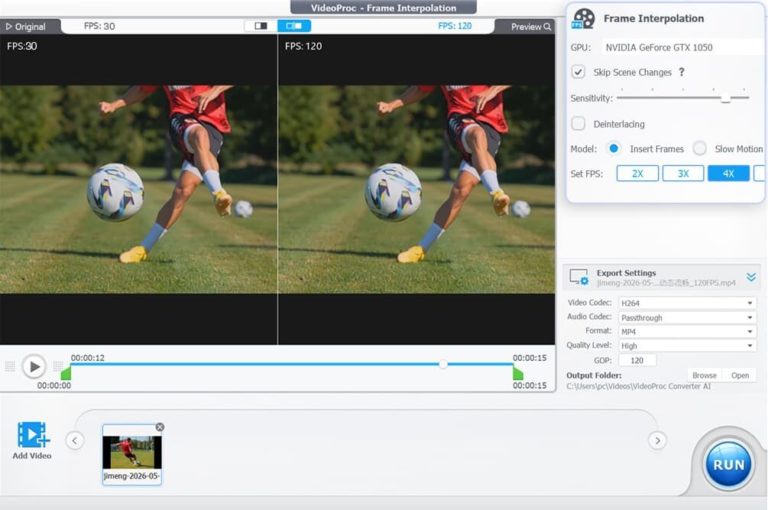
Task: Click the output folder path text
Action: tap(638, 387)
